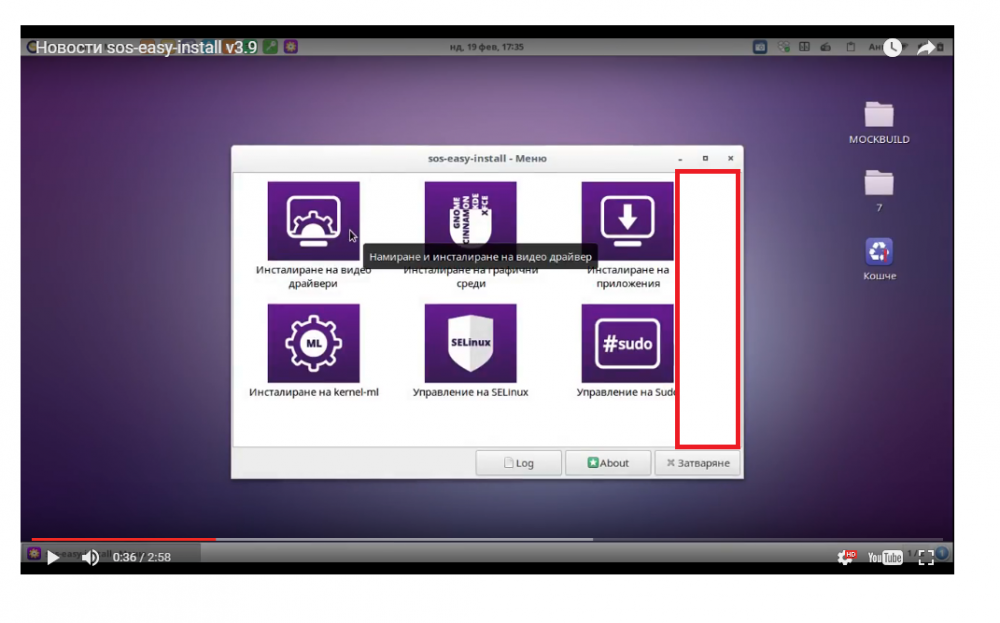Click the date and time in top panel
This screenshot has width=1000, height=623.
(486, 47)
